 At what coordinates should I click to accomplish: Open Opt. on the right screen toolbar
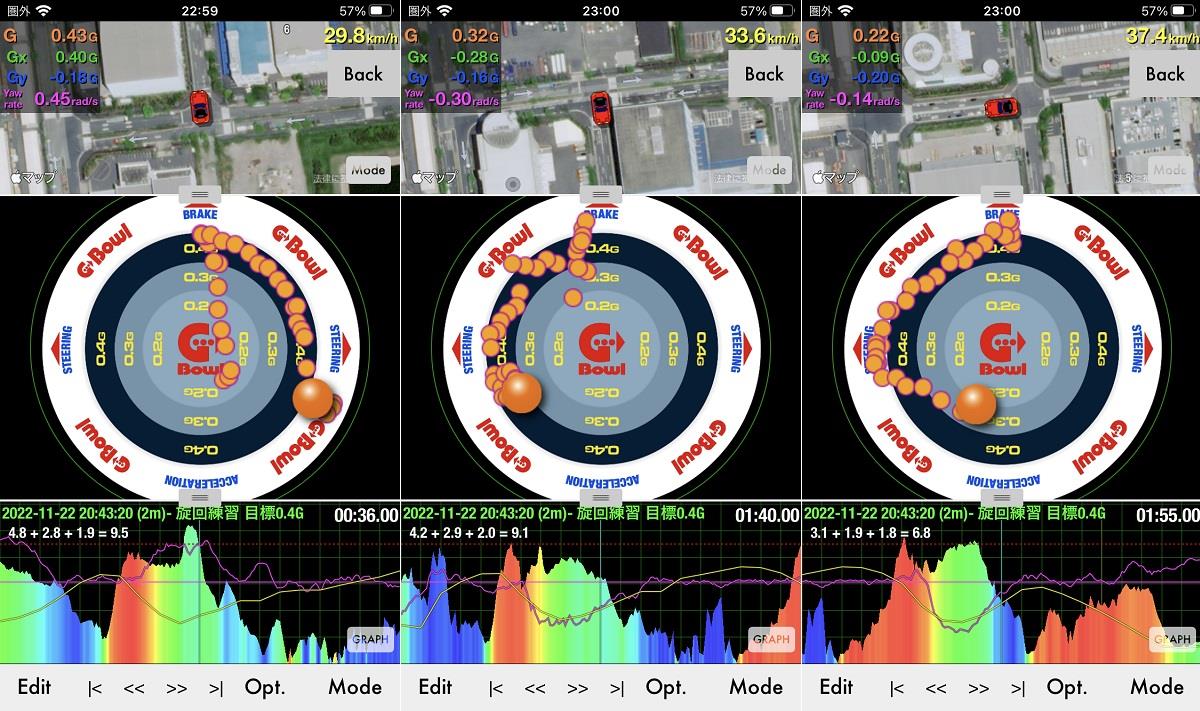pyautogui.click(x=1067, y=688)
